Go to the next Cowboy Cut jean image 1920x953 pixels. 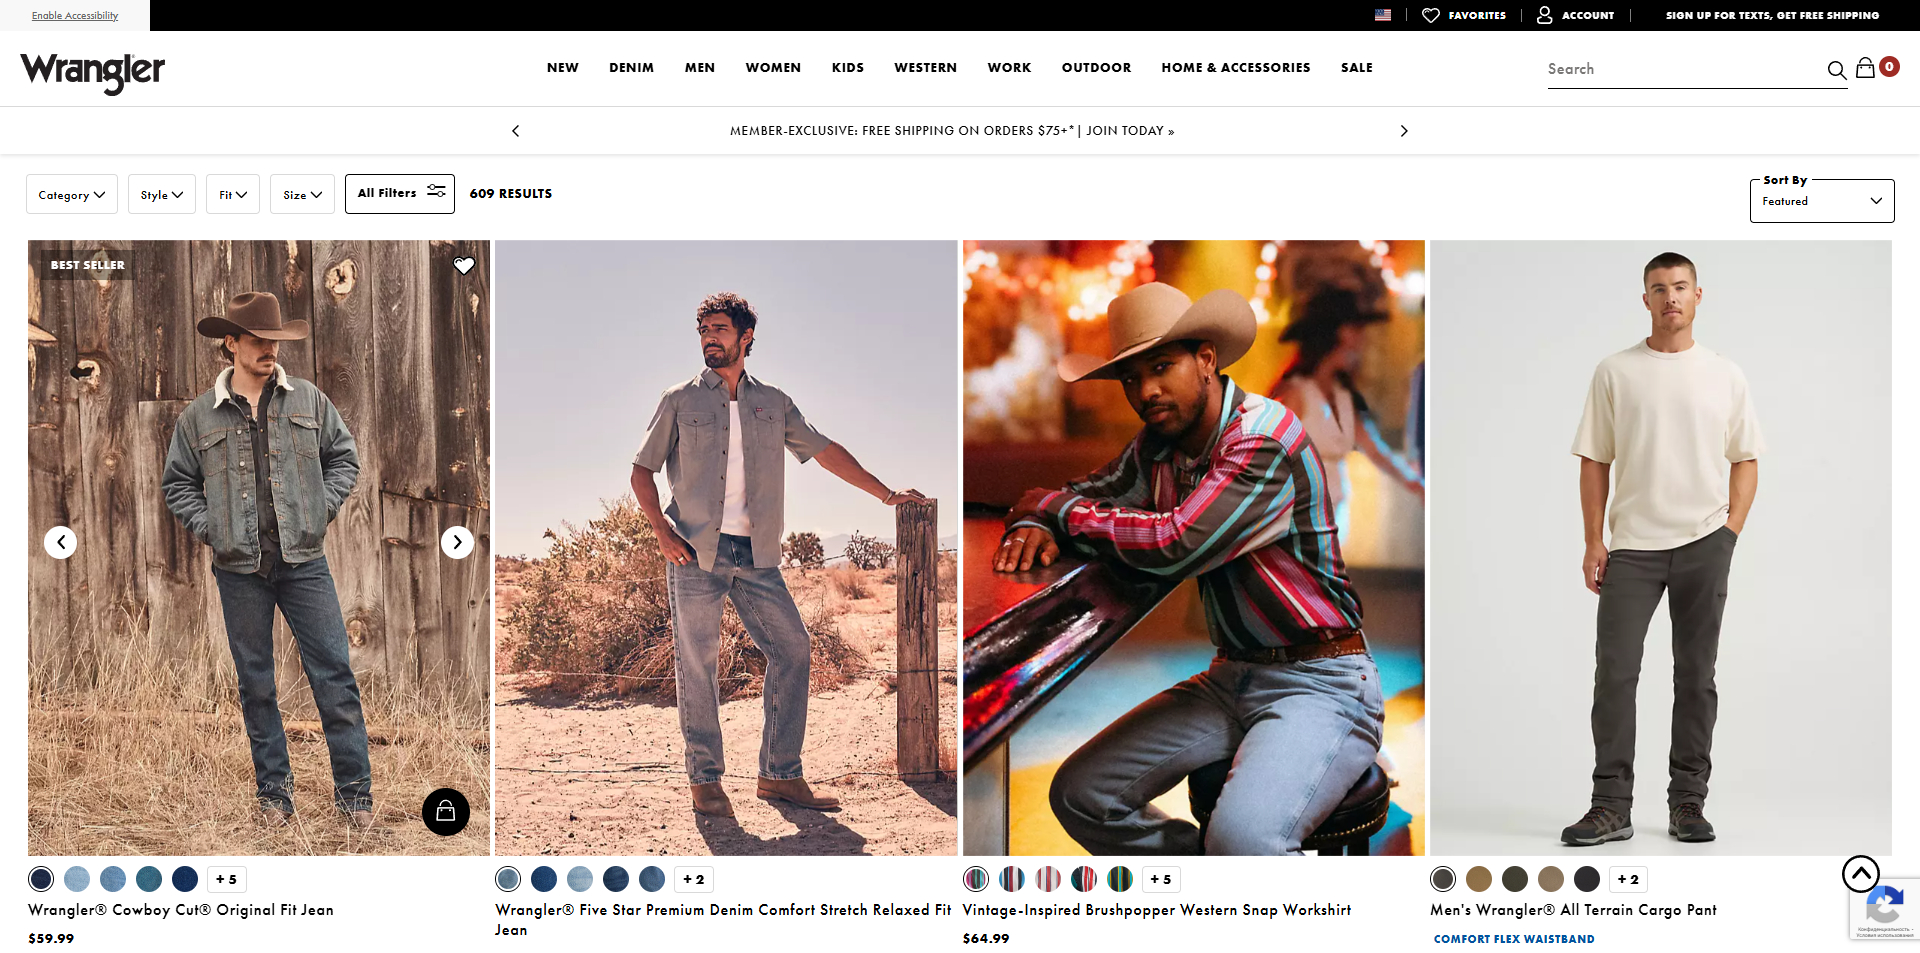[x=457, y=542]
